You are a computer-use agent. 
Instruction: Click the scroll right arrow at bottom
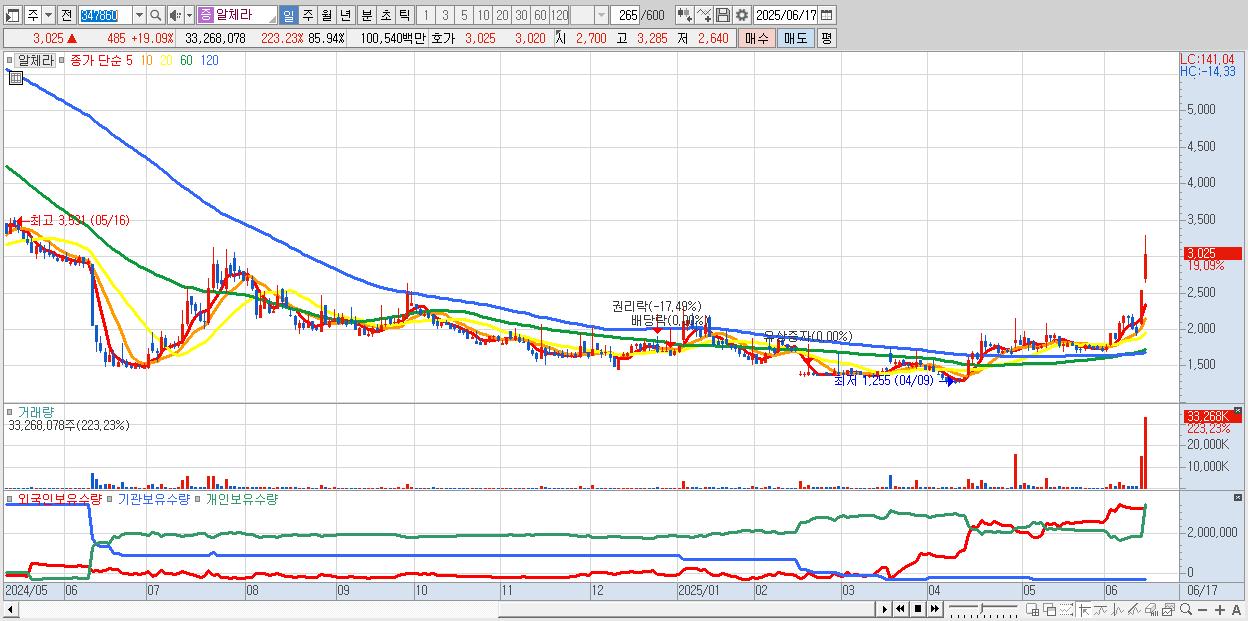(885, 609)
